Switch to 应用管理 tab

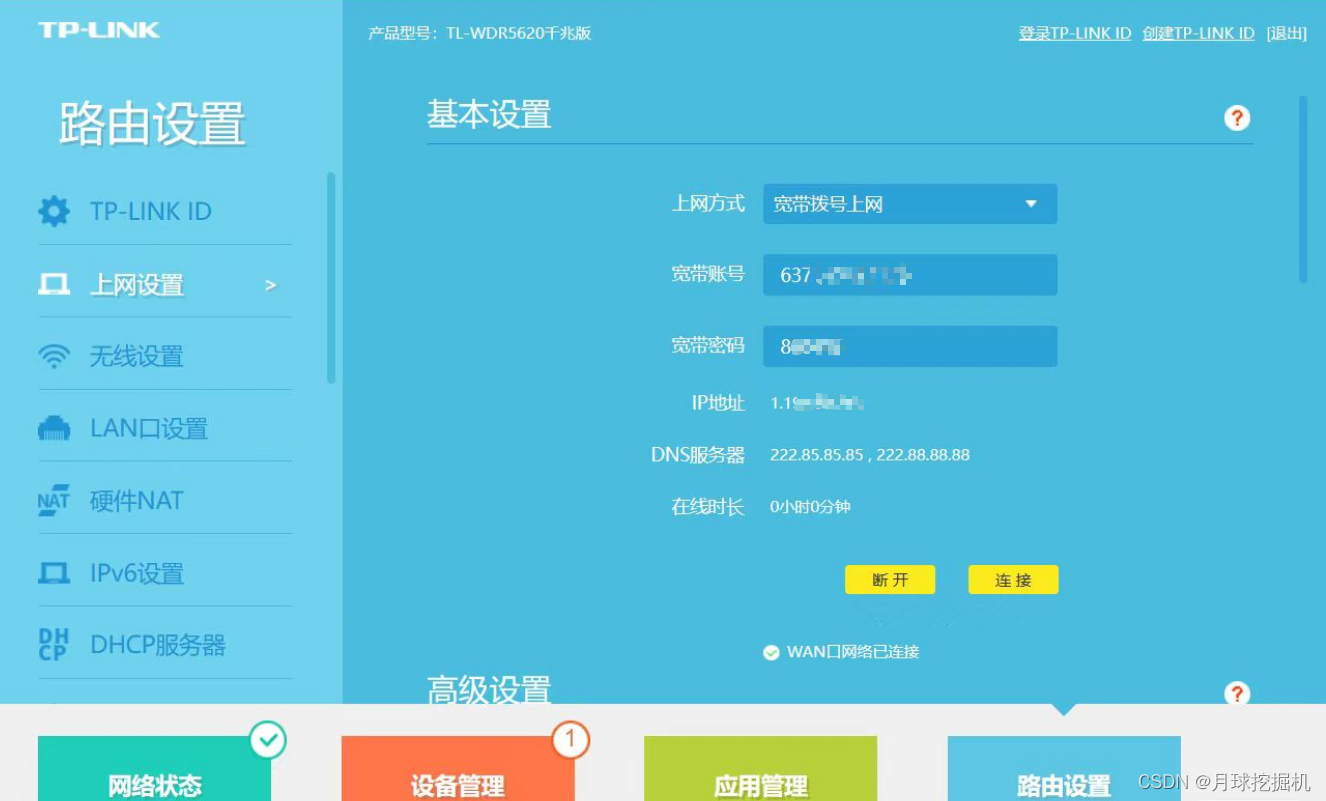pyautogui.click(x=760, y=769)
